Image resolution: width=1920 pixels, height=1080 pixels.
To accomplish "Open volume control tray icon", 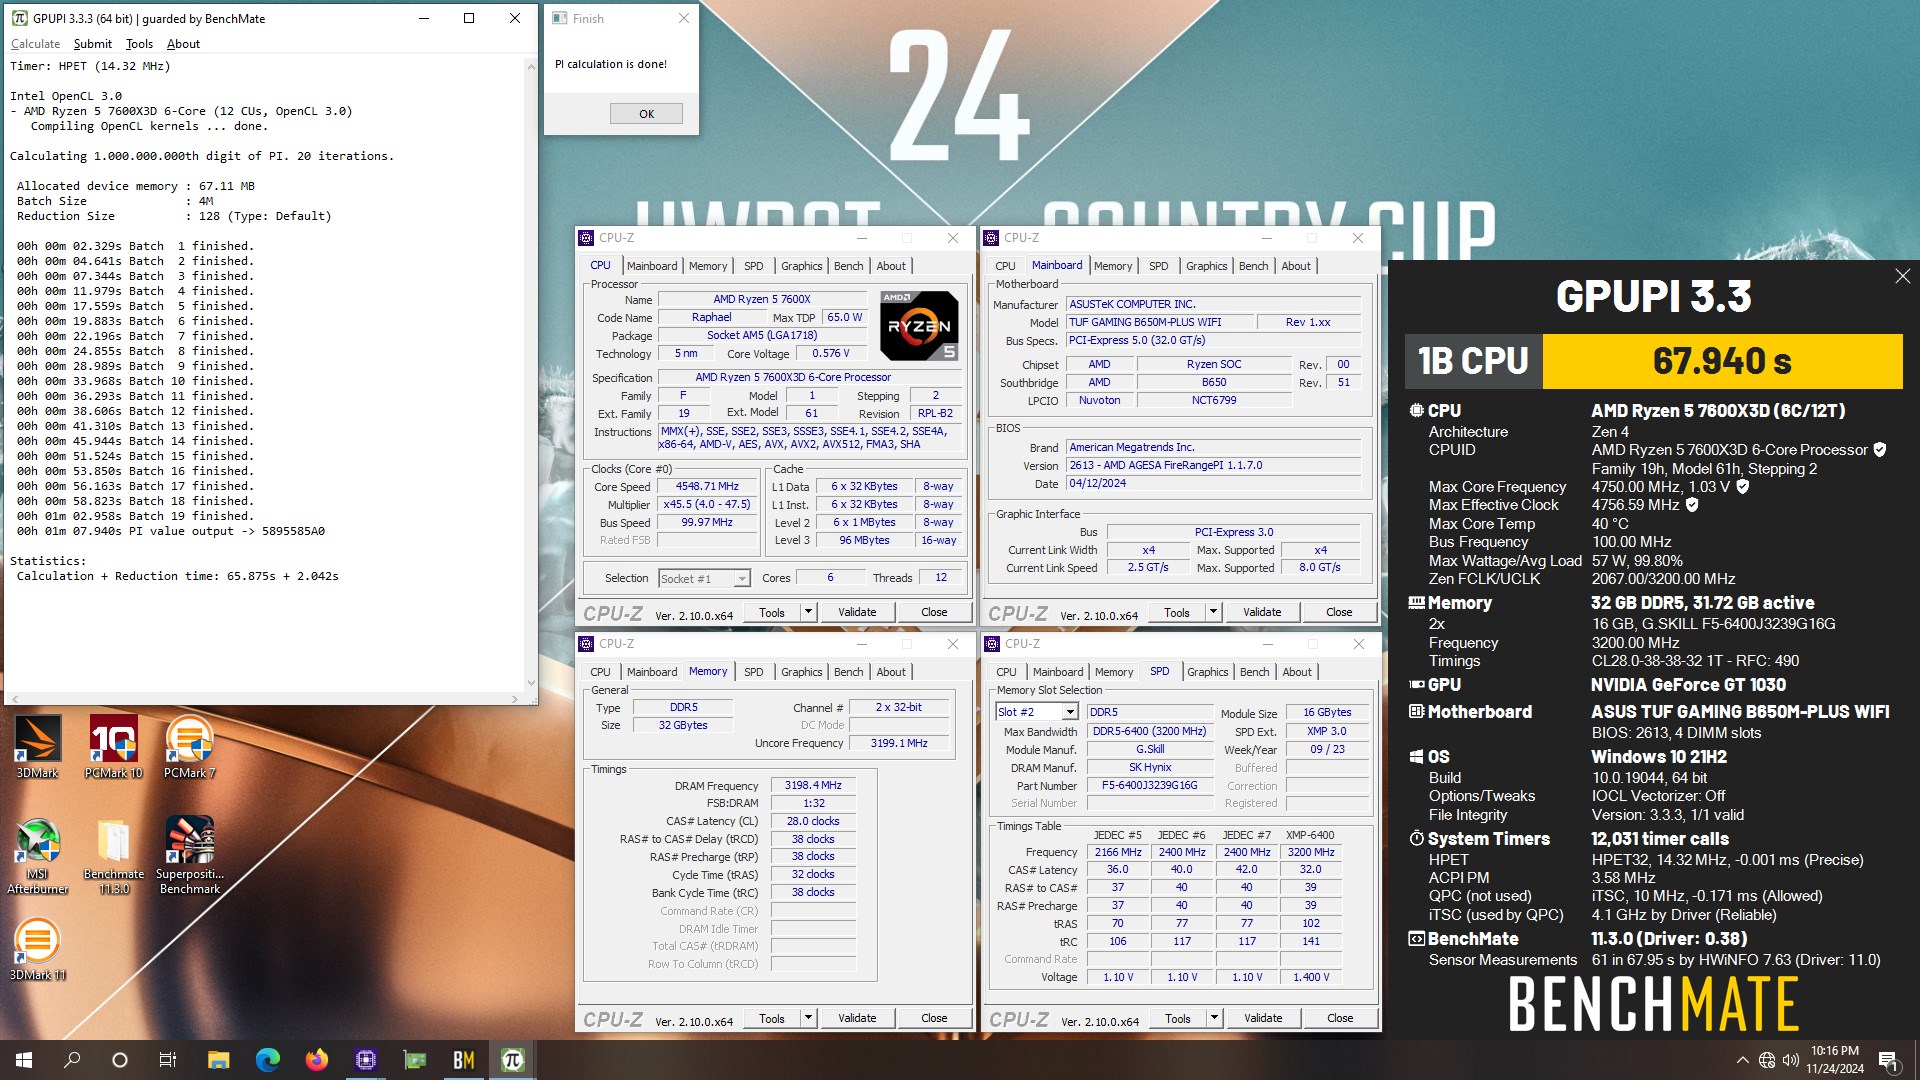I will click(1791, 1060).
